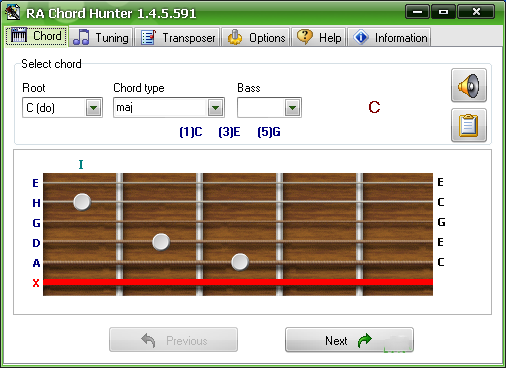The height and width of the screenshot is (368, 506).
Task: Click the green arrow on Next
Action: pyautogui.click(x=364, y=340)
